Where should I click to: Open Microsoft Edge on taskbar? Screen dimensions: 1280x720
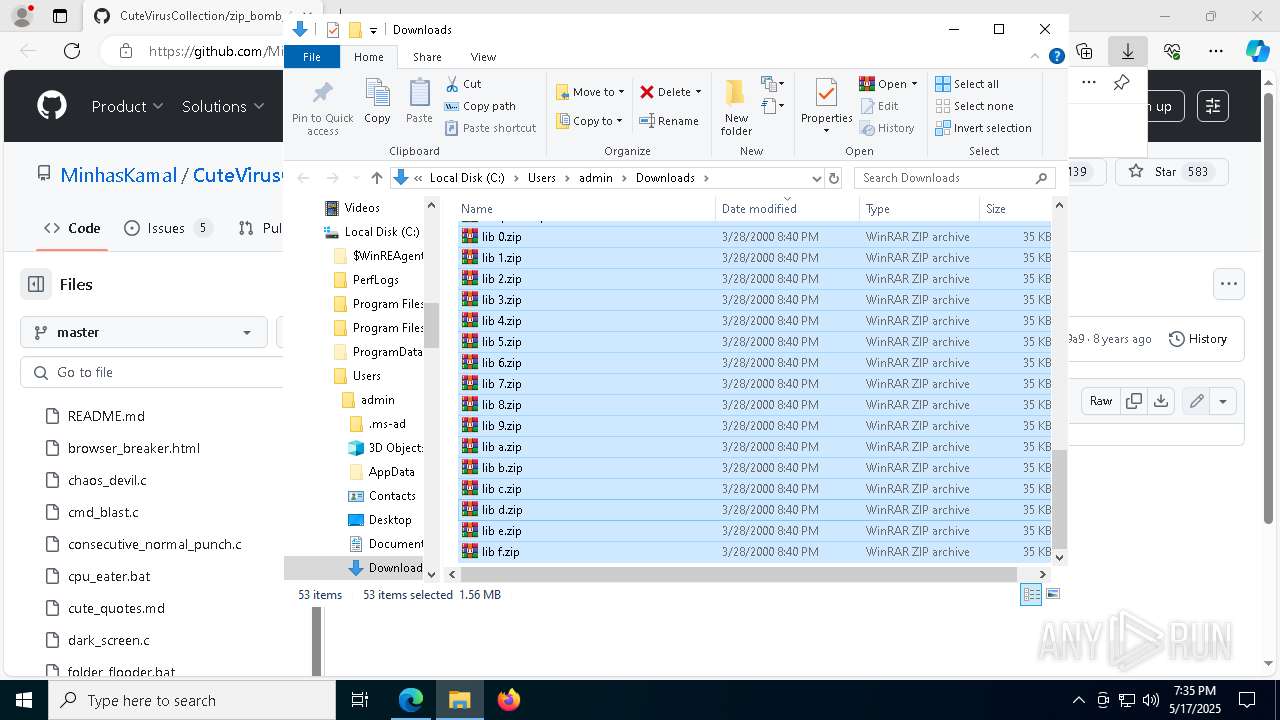coord(411,700)
